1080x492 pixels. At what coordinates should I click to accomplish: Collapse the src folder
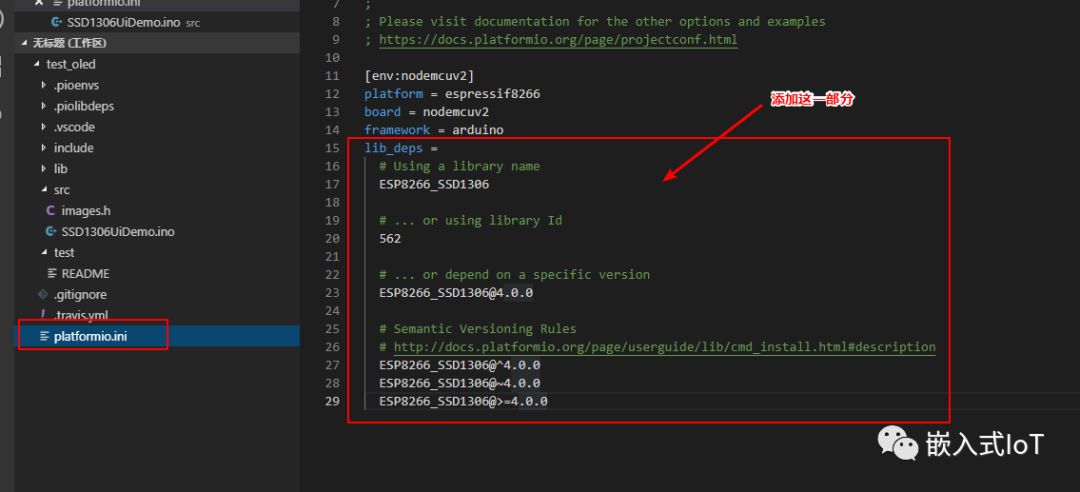click(43, 190)
